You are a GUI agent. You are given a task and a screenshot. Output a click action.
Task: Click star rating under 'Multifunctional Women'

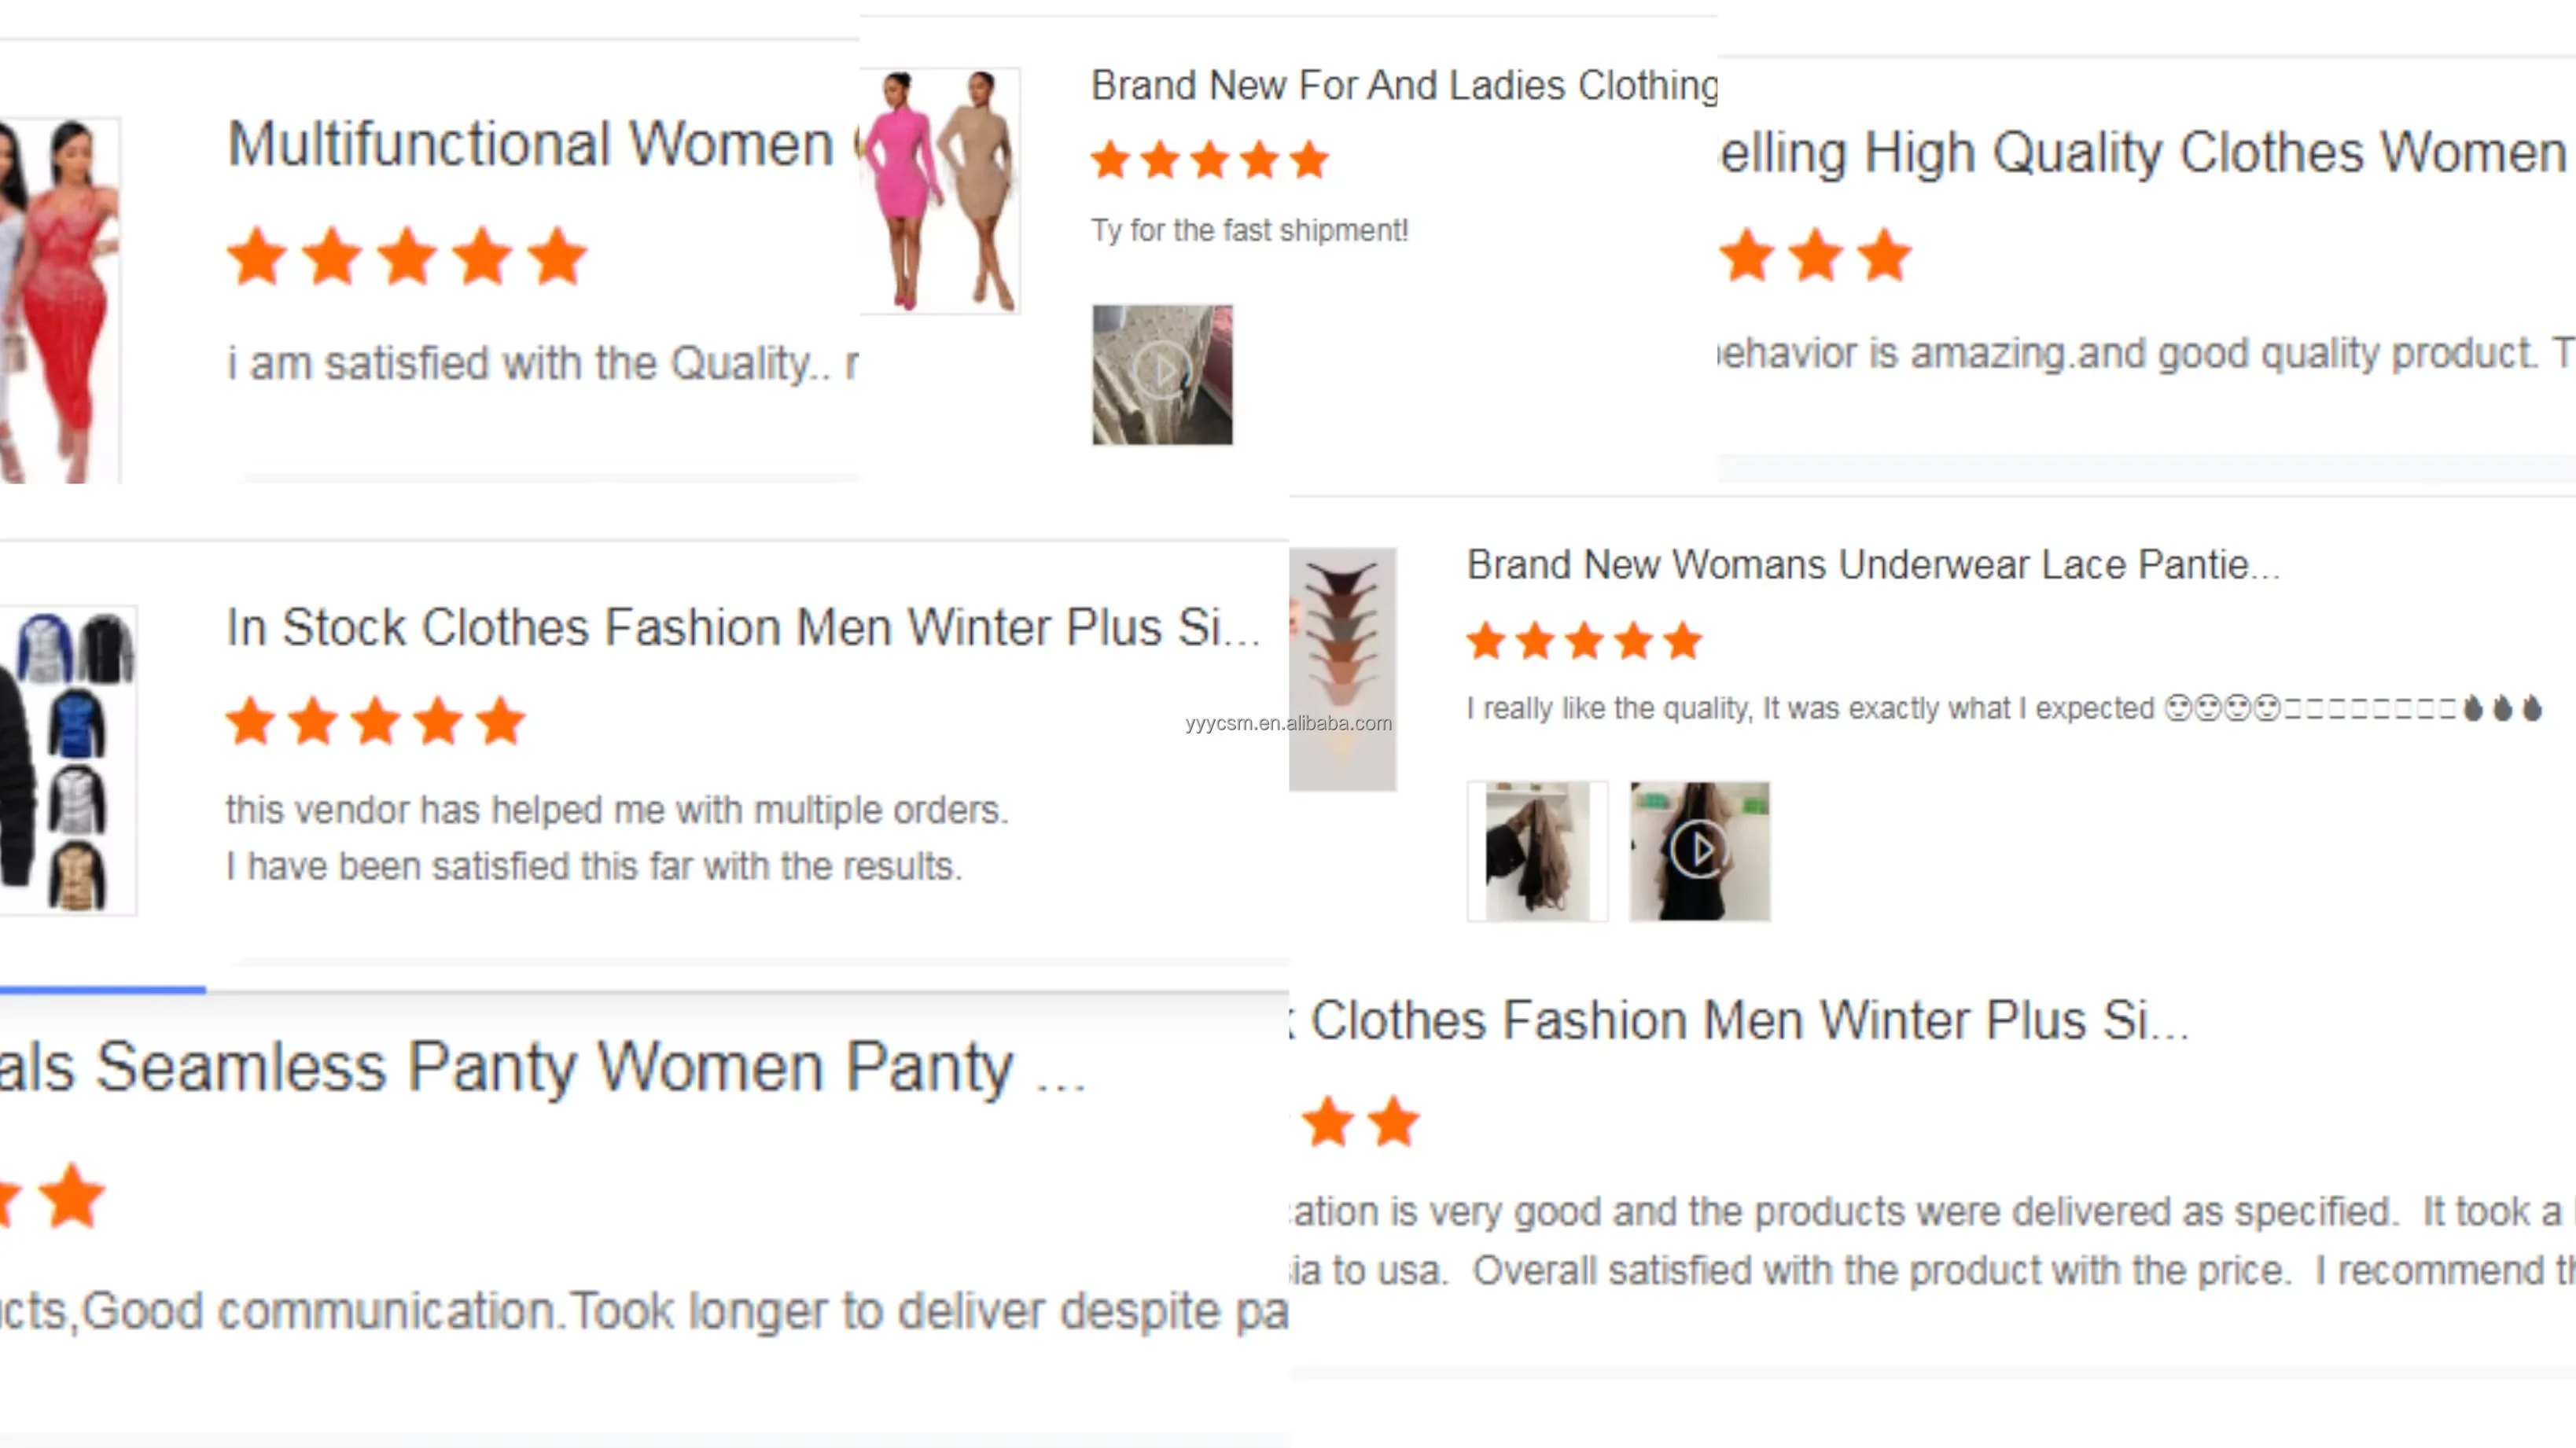pos(406,257)
